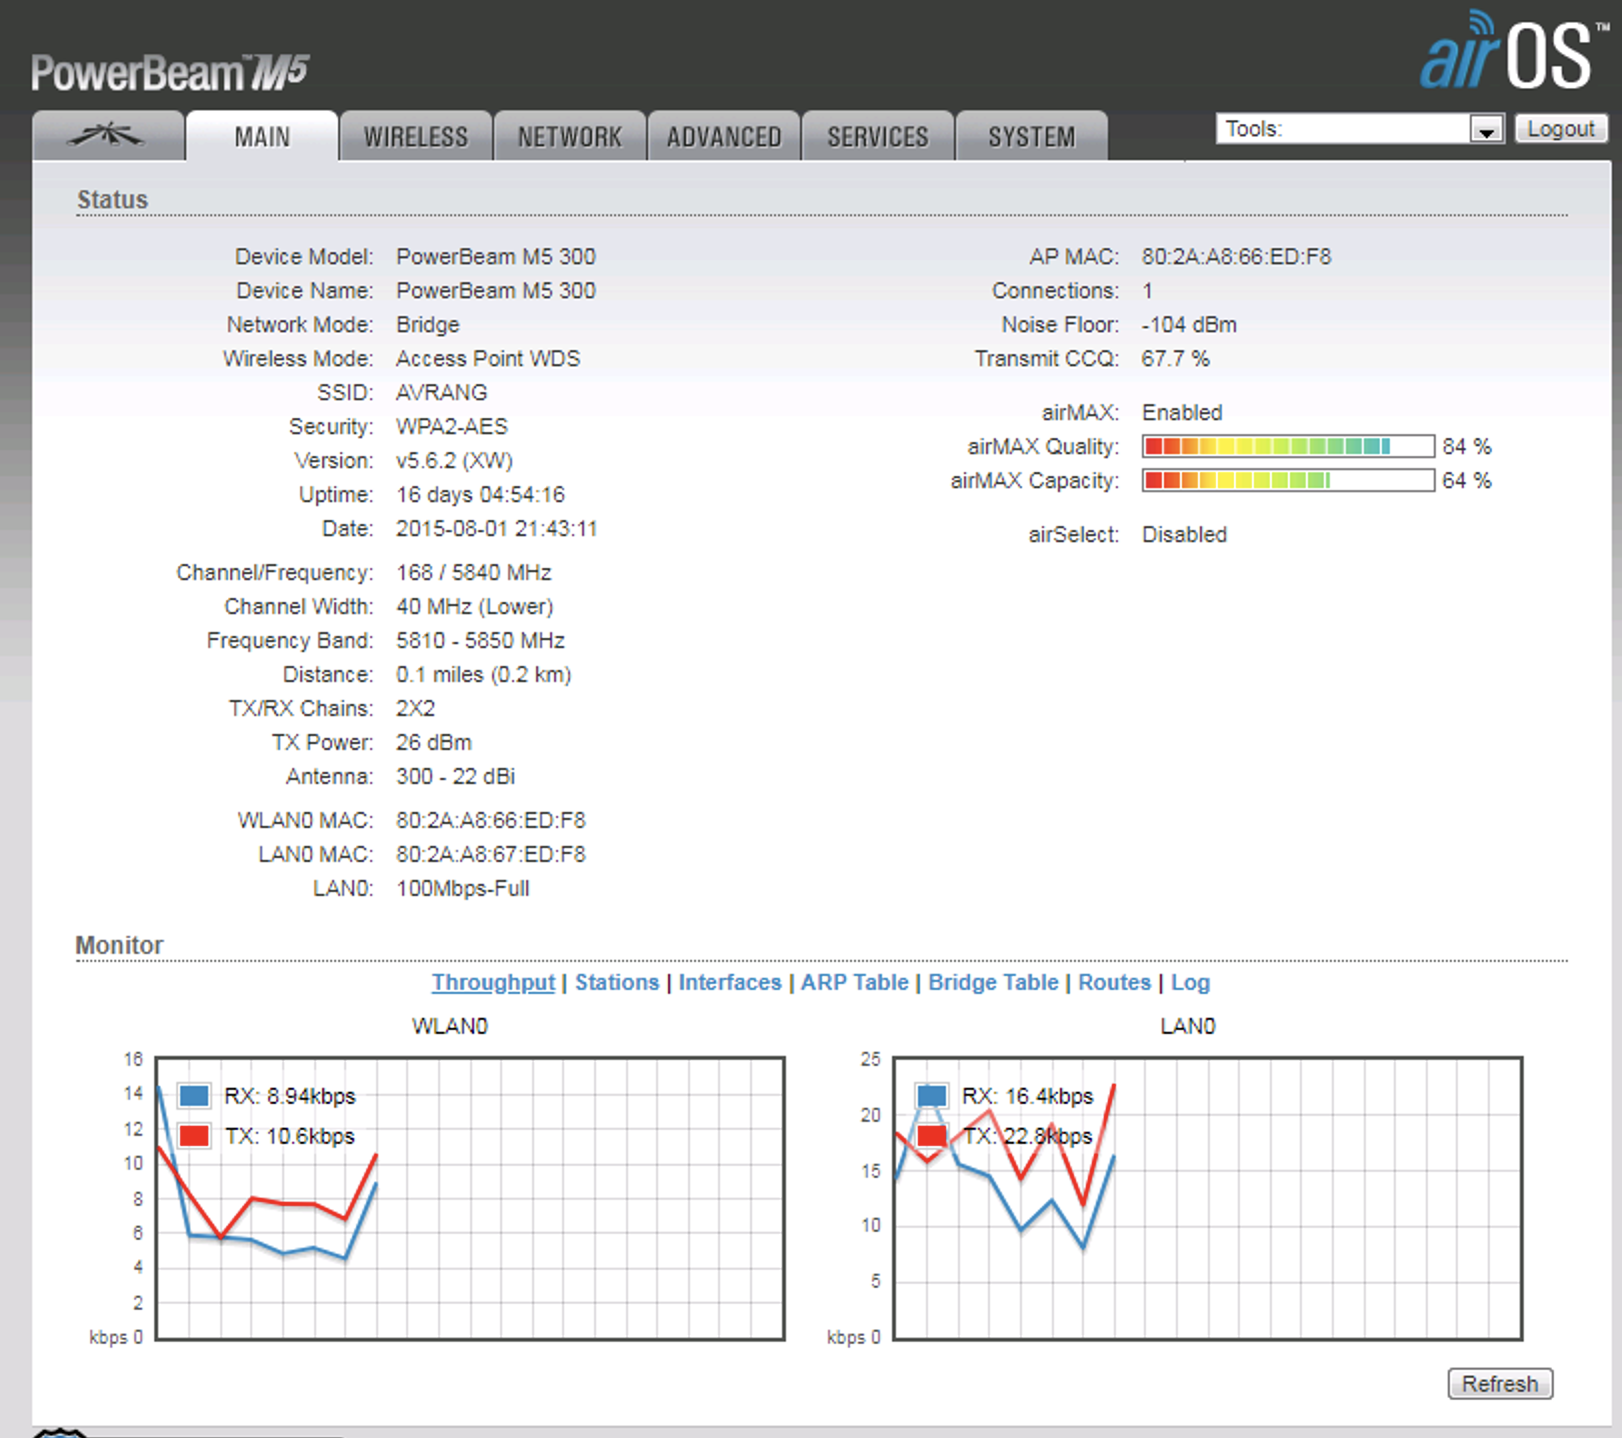Screen dimensions: 1622x1438
Task: Click the Channel/Frequency value 168 / 5840 MHz
Action: click(474, 572)
